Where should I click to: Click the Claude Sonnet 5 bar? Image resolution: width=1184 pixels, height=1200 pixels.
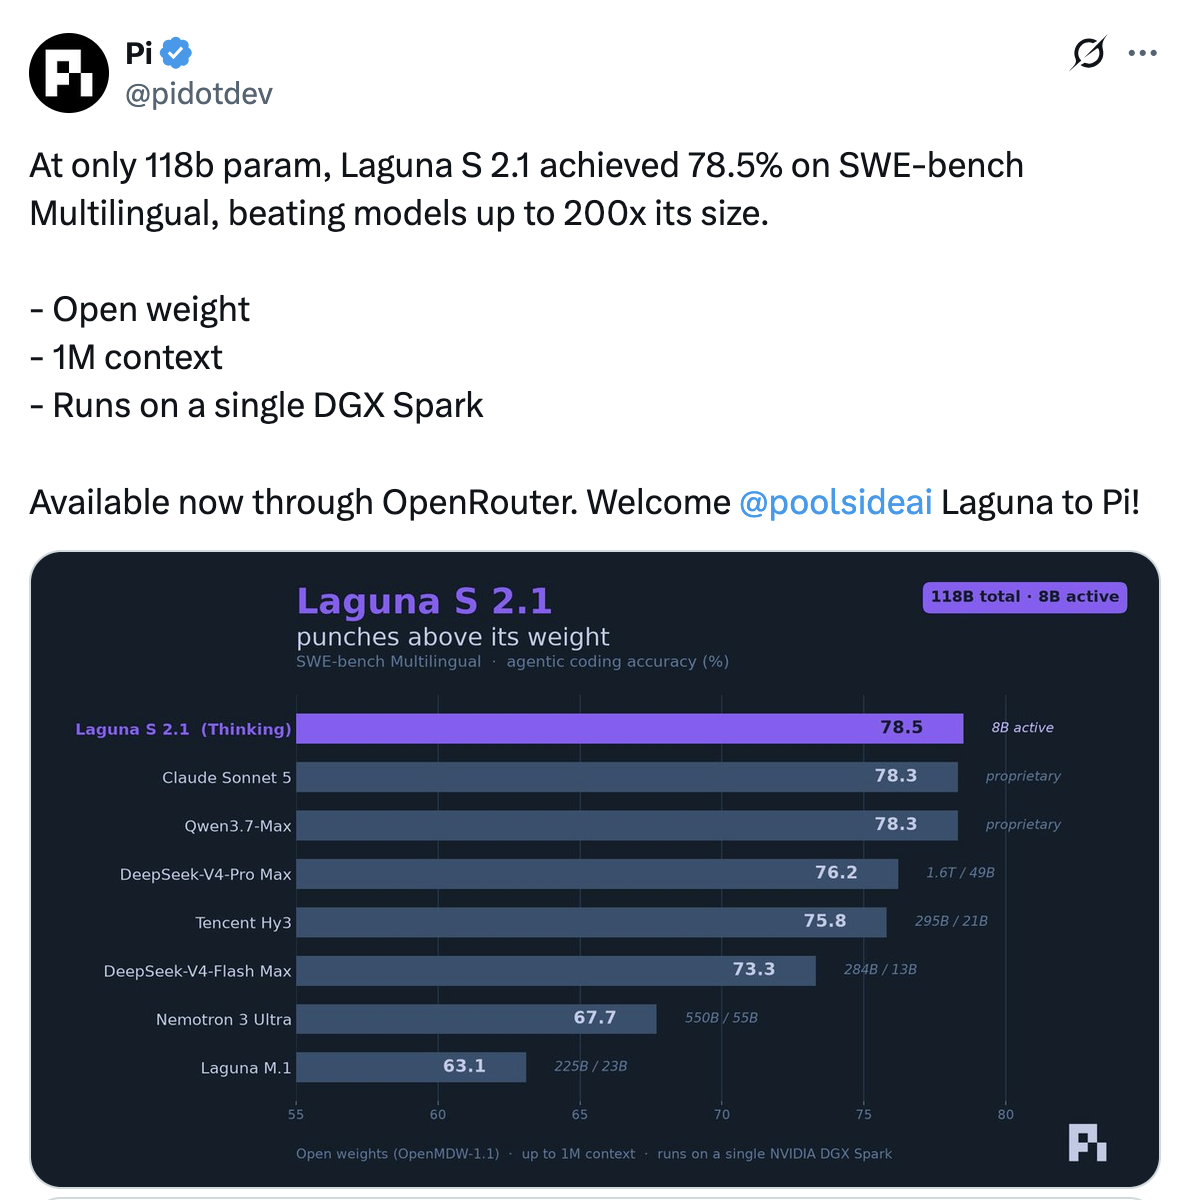627,777
